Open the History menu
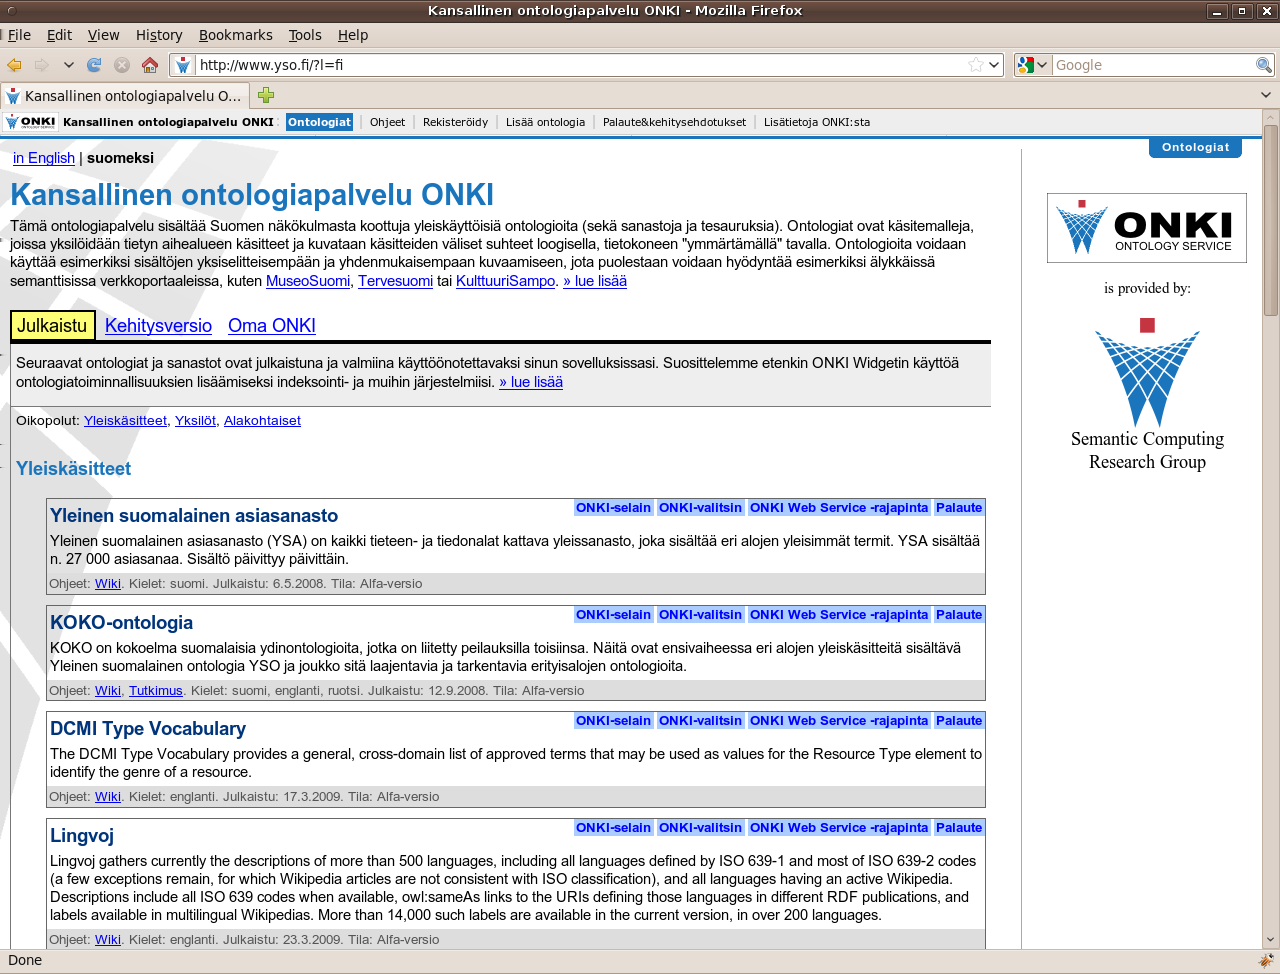This screenshot has width=1280, height=974. point(159,35)
